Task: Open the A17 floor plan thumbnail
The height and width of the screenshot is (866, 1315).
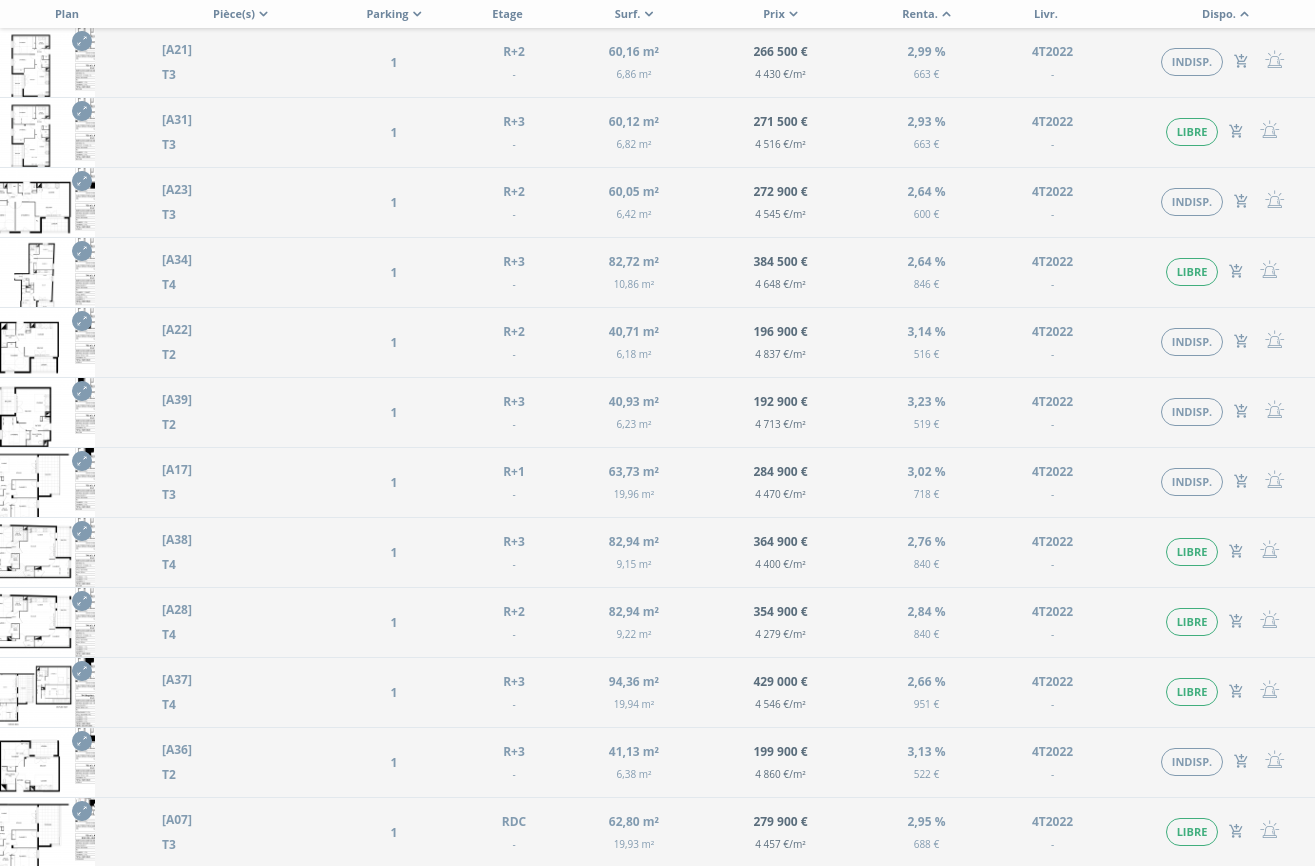Action: point(47,483)
